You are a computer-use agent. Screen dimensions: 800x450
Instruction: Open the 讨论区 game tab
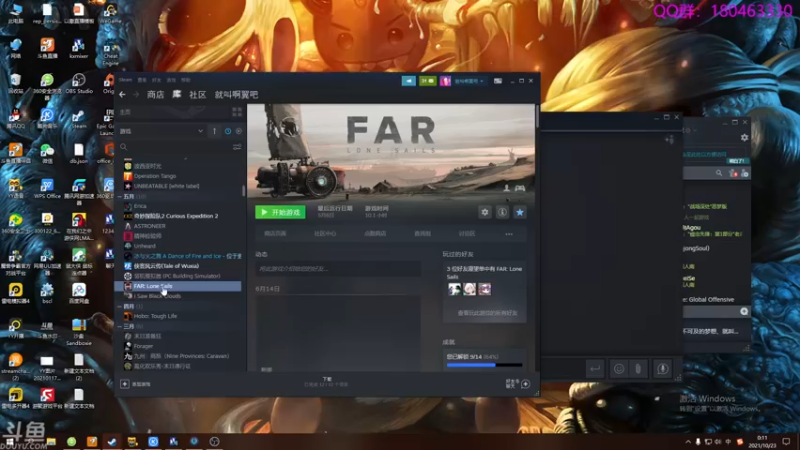[467, 234]
